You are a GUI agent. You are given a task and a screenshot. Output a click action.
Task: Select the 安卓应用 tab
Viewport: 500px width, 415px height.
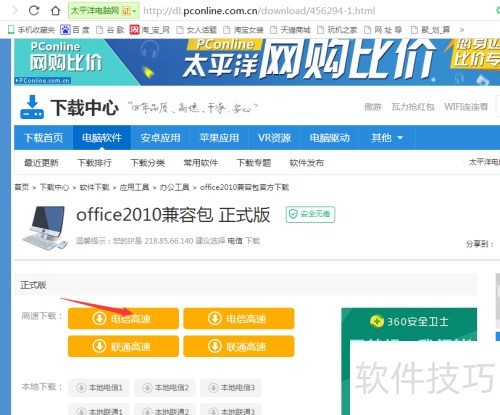160,138
